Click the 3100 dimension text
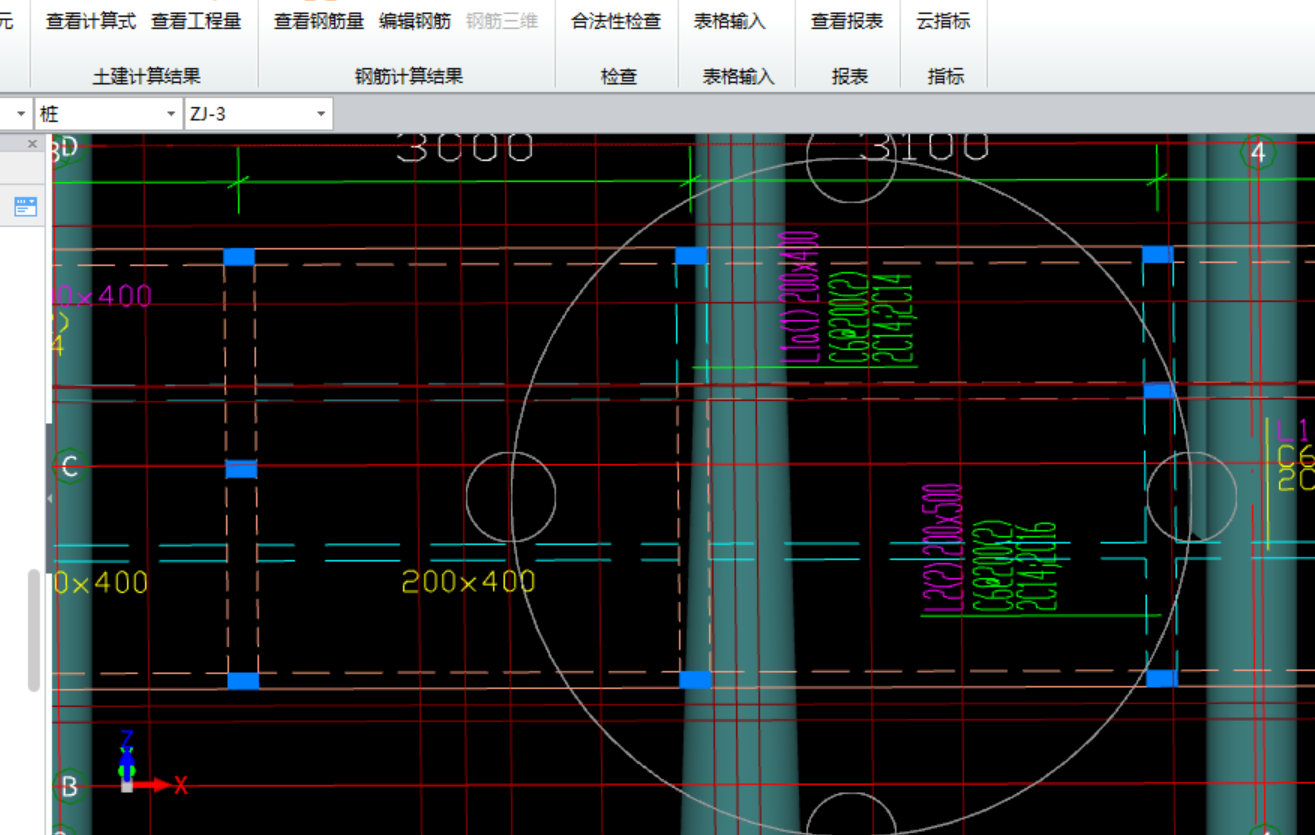 point(923,148)
